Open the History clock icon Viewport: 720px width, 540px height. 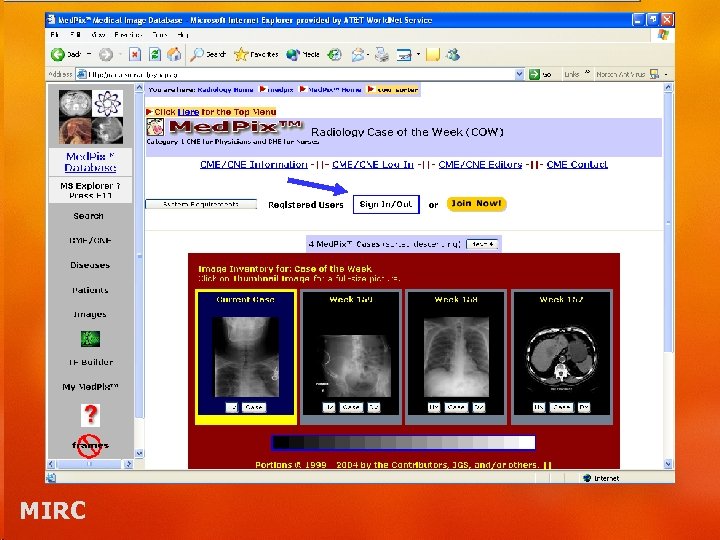[334, 55]
